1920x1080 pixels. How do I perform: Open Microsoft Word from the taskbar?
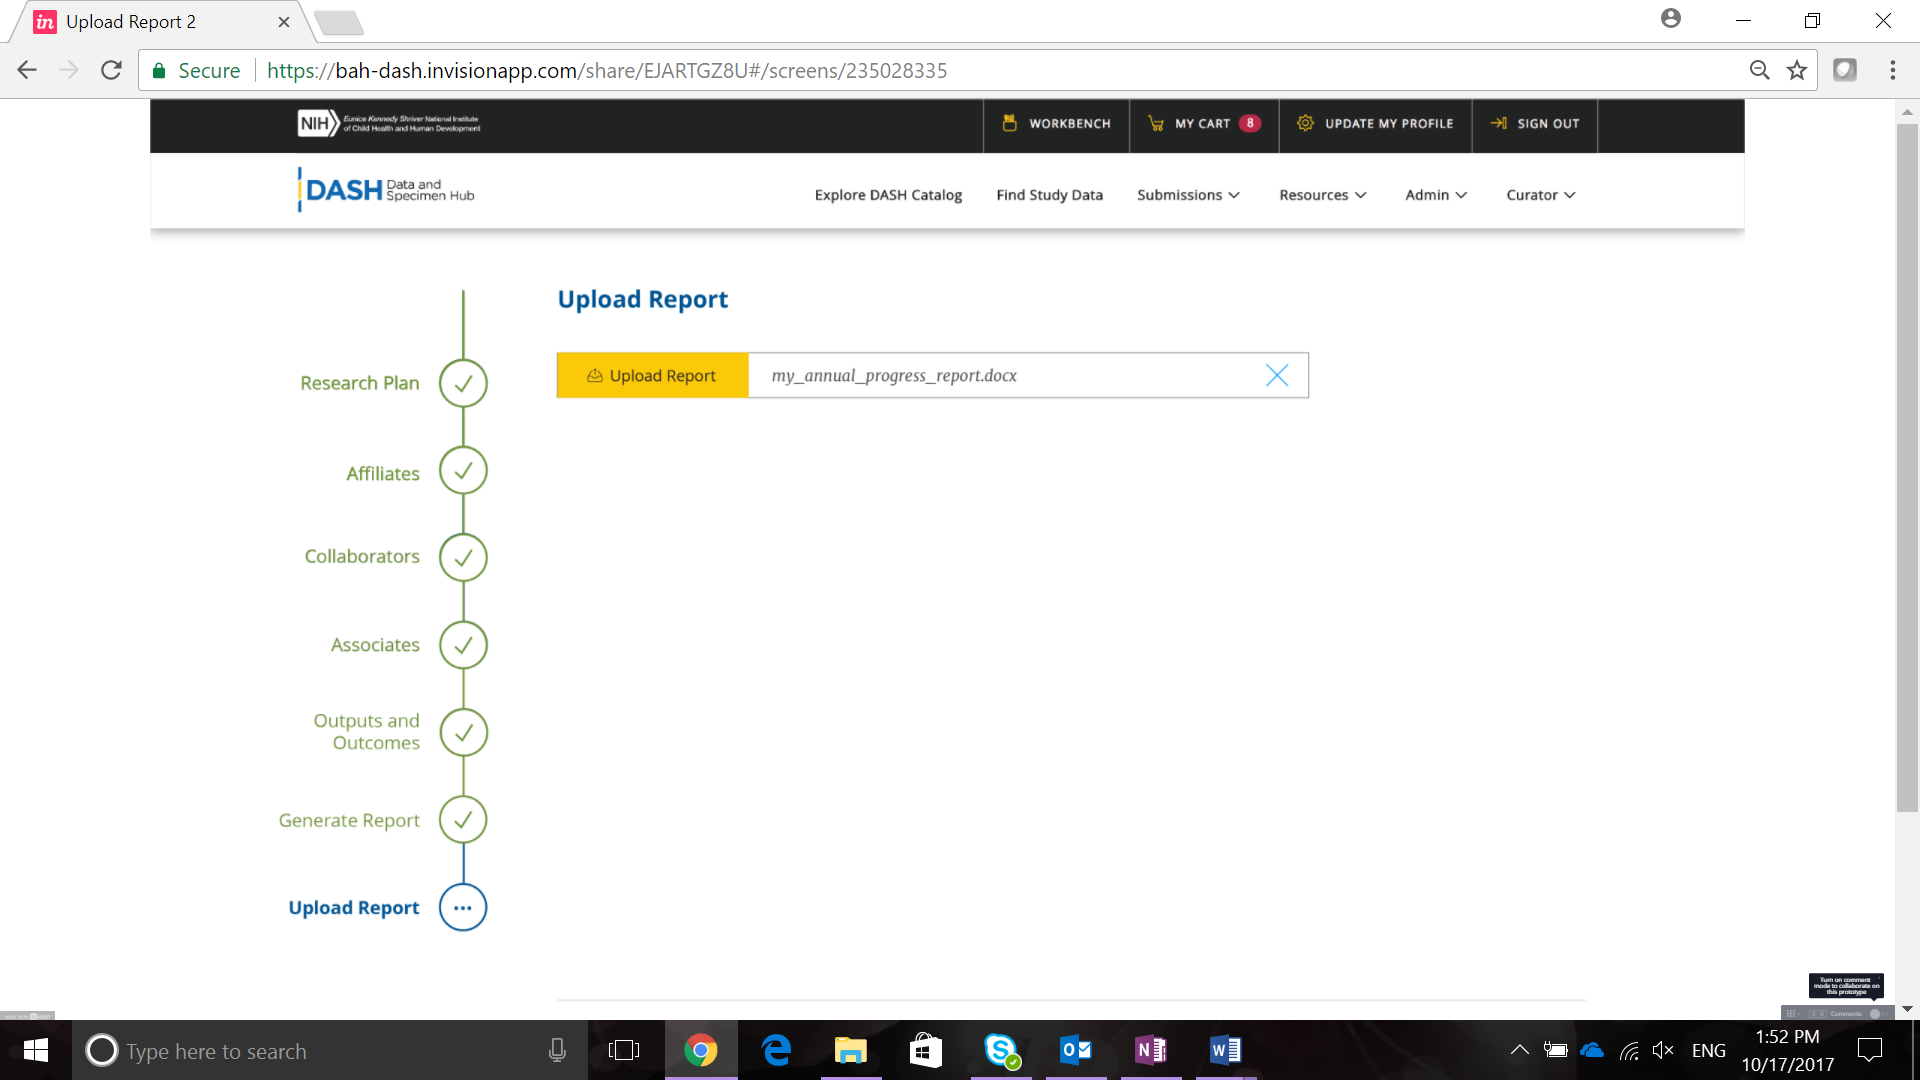point(1225,1050)
